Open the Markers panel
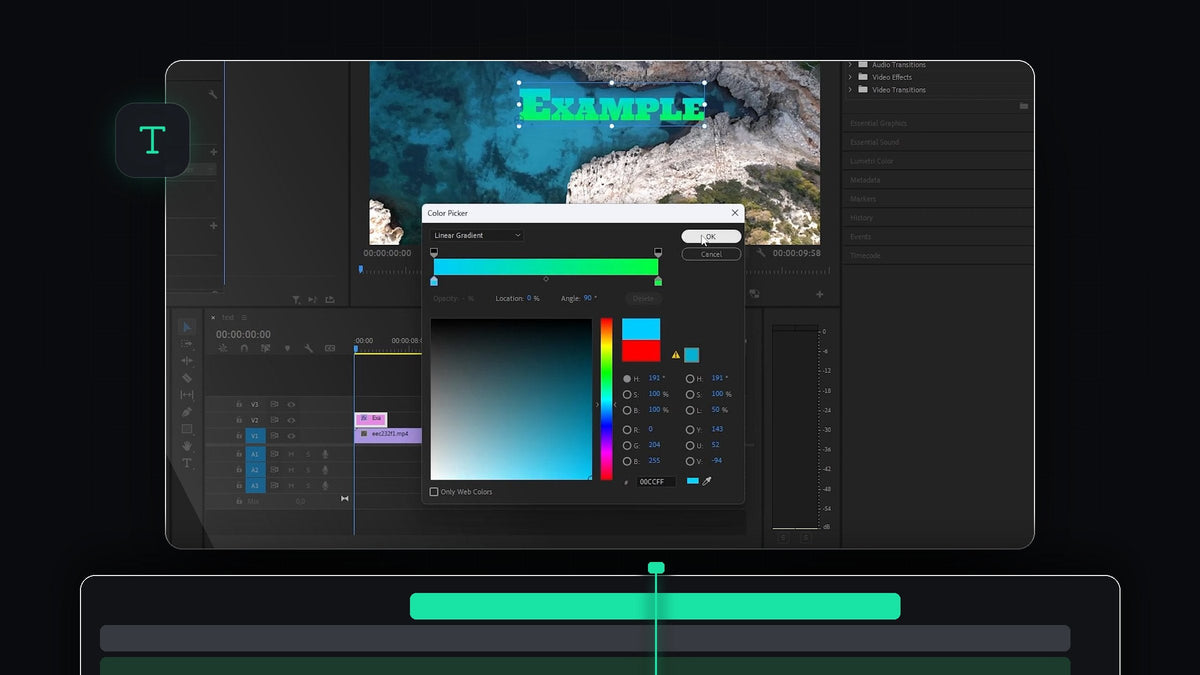This screenshot has width=1200, height=675. point(863,199)
